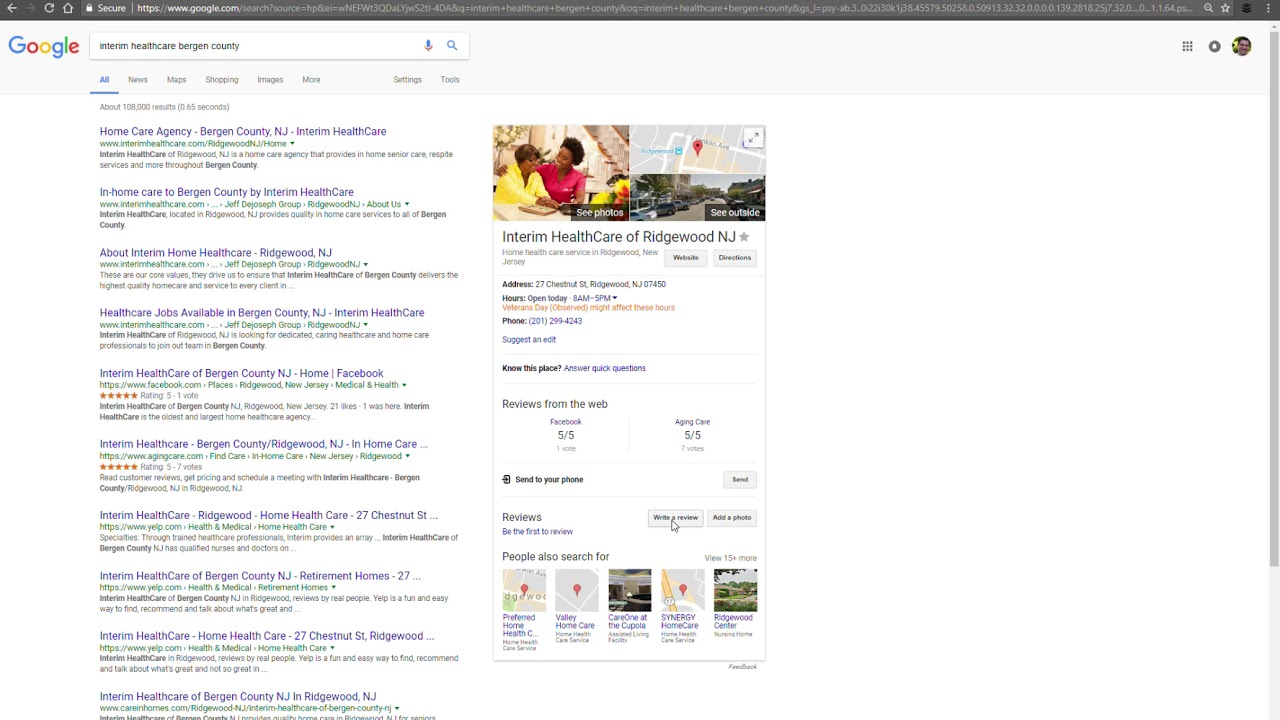
Task: Open the Google apps grid
Action: (x=1187, y=46)
